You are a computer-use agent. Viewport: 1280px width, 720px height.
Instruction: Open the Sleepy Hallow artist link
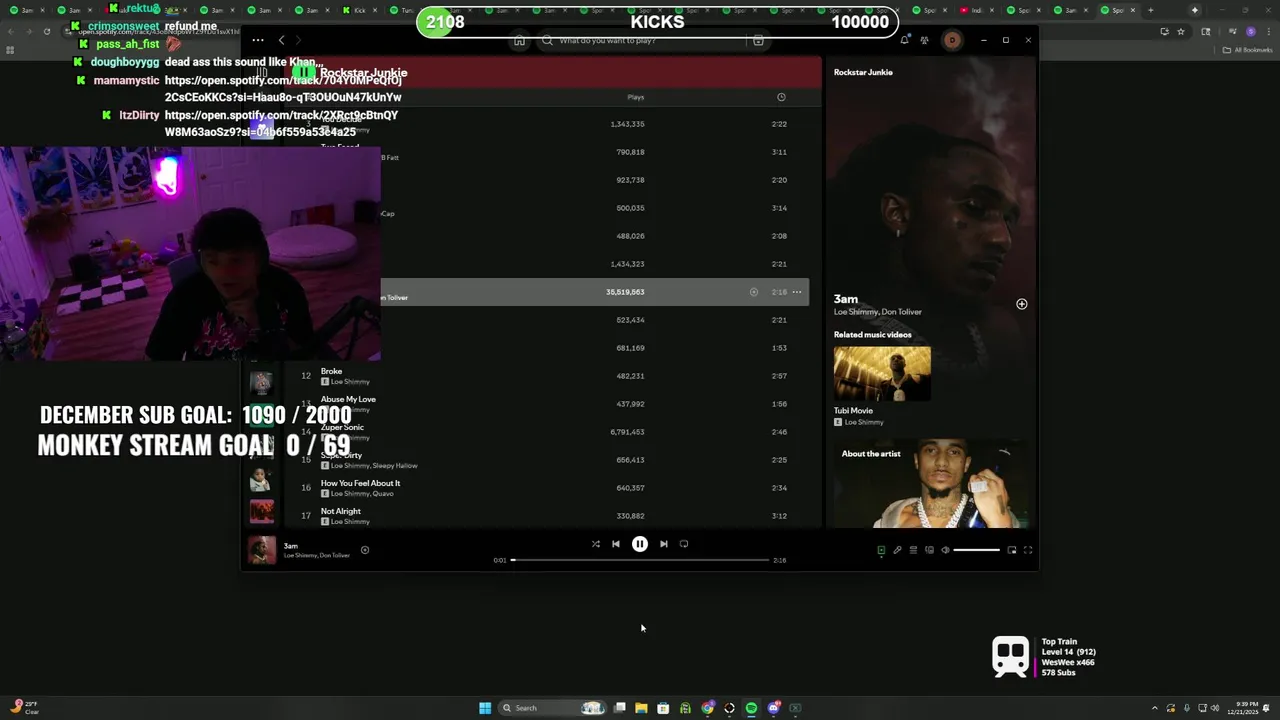pyautogui.click(x=395, y=466)
